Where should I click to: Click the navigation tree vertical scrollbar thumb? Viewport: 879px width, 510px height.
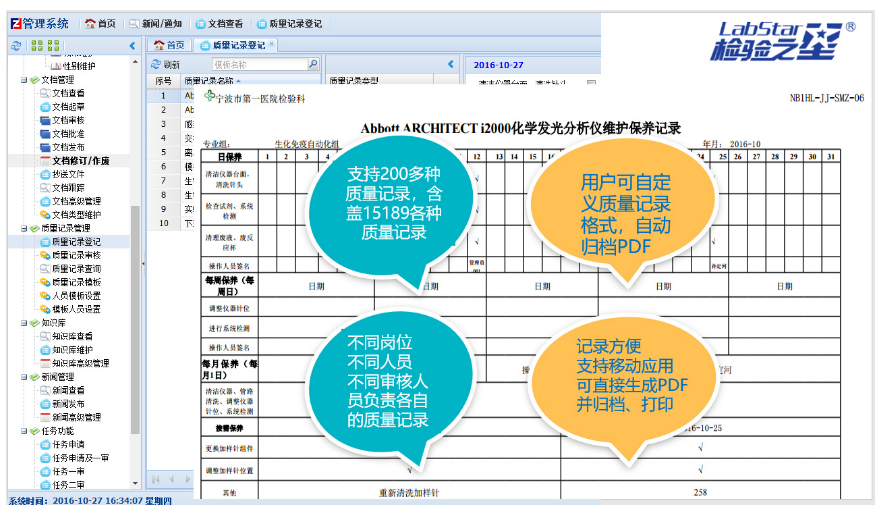(135, 319)
